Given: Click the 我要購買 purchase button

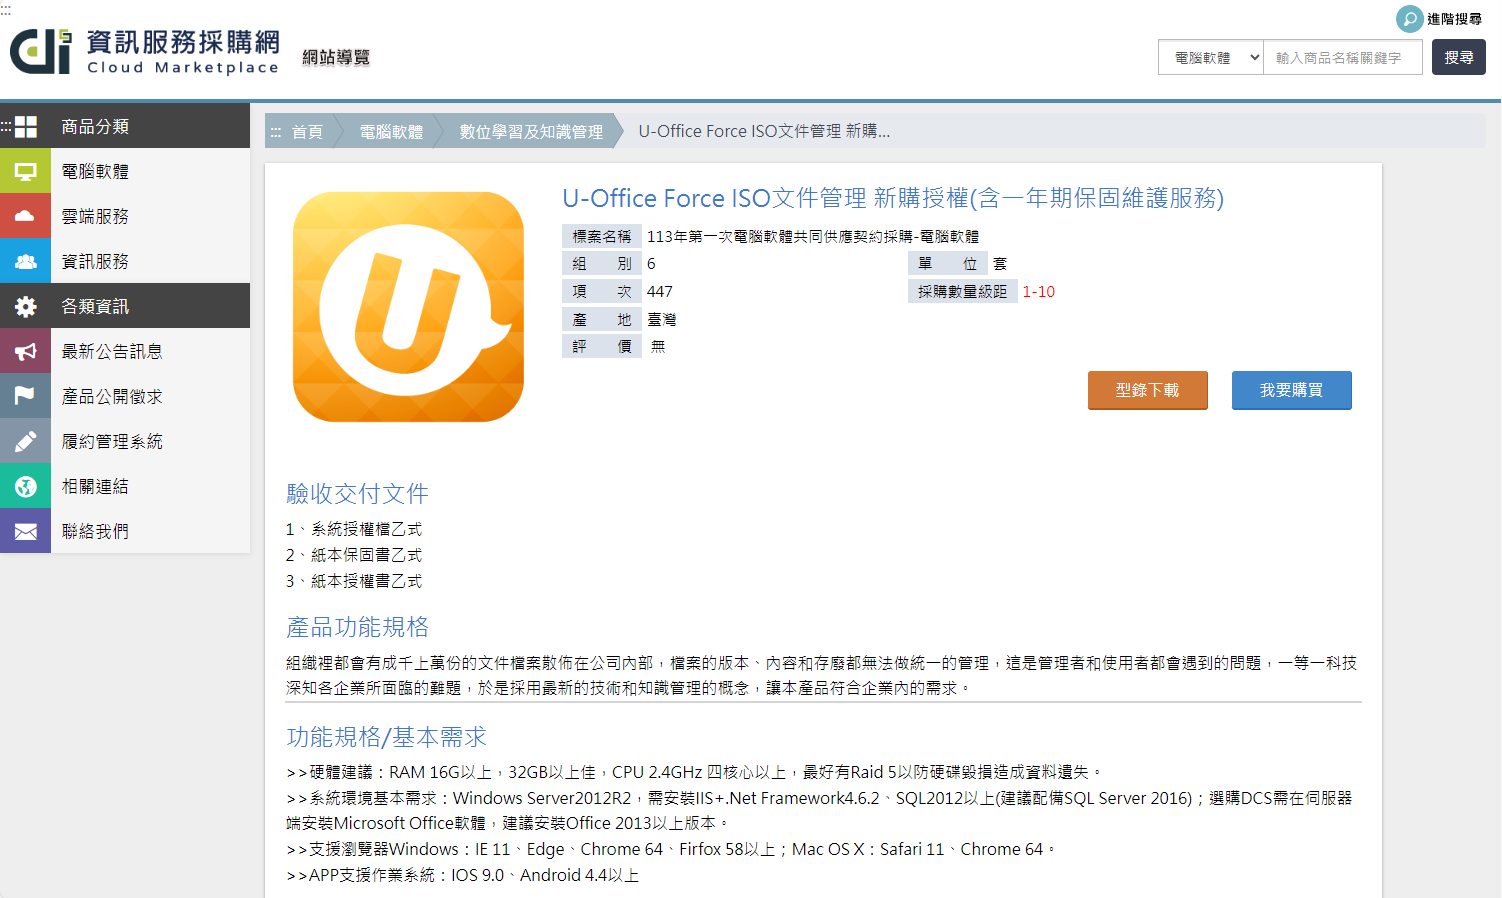Looking at the screenshot, I should (x=1292, y=390).
